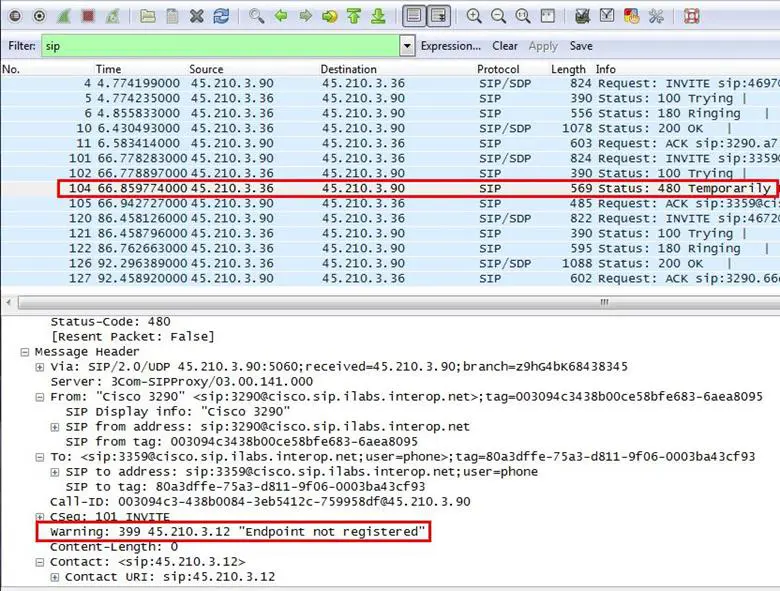The image size is (780, 591).
Task: Toggle auto scroll in live capture
Action: click(x=438, y=16)
